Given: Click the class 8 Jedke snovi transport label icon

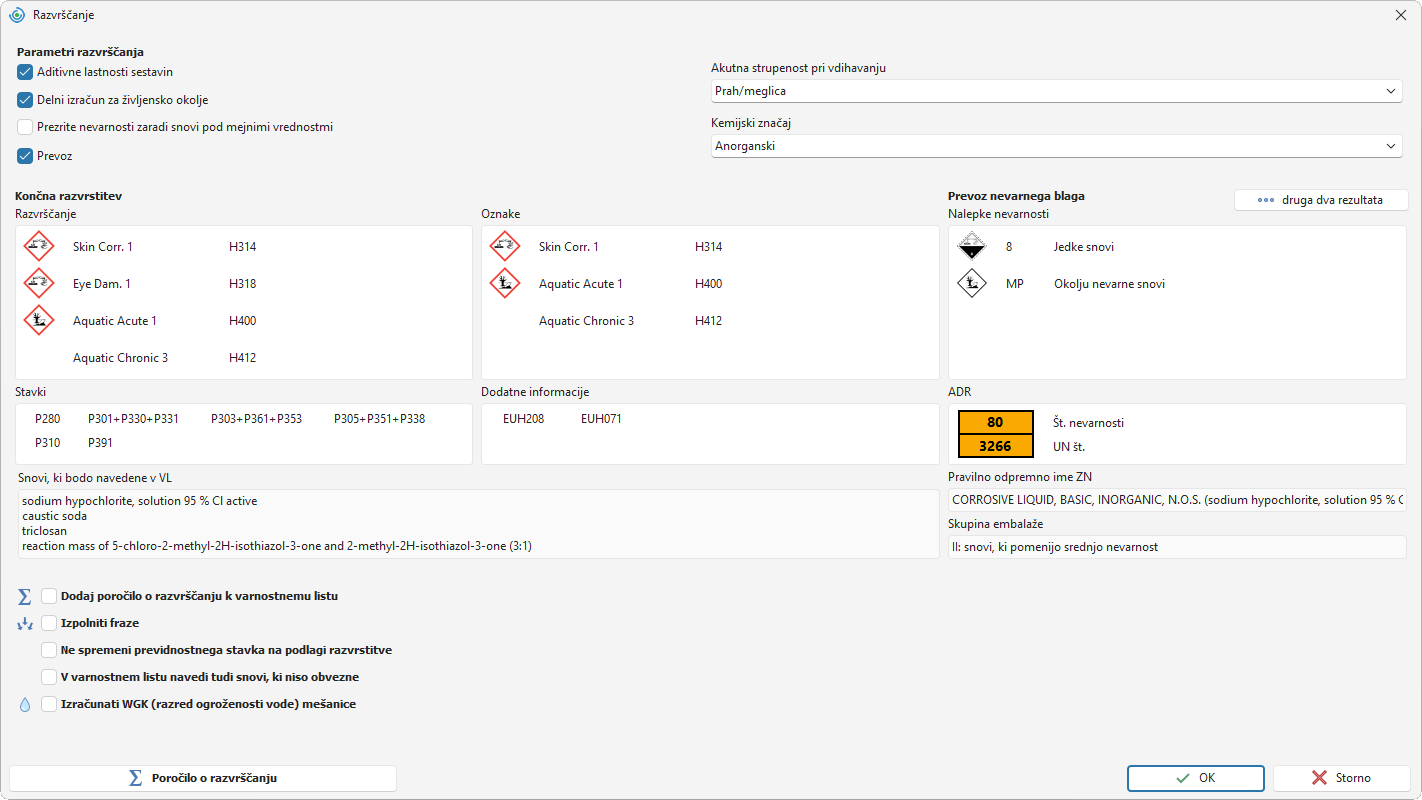Looking at the screenshot, I should point(972,246).
